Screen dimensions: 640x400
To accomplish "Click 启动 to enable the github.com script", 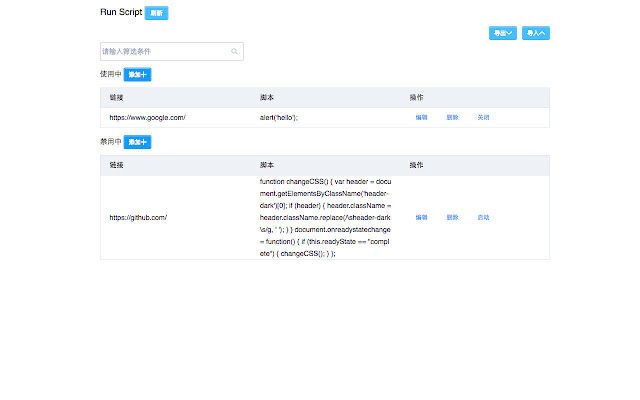I will point(483,218).
